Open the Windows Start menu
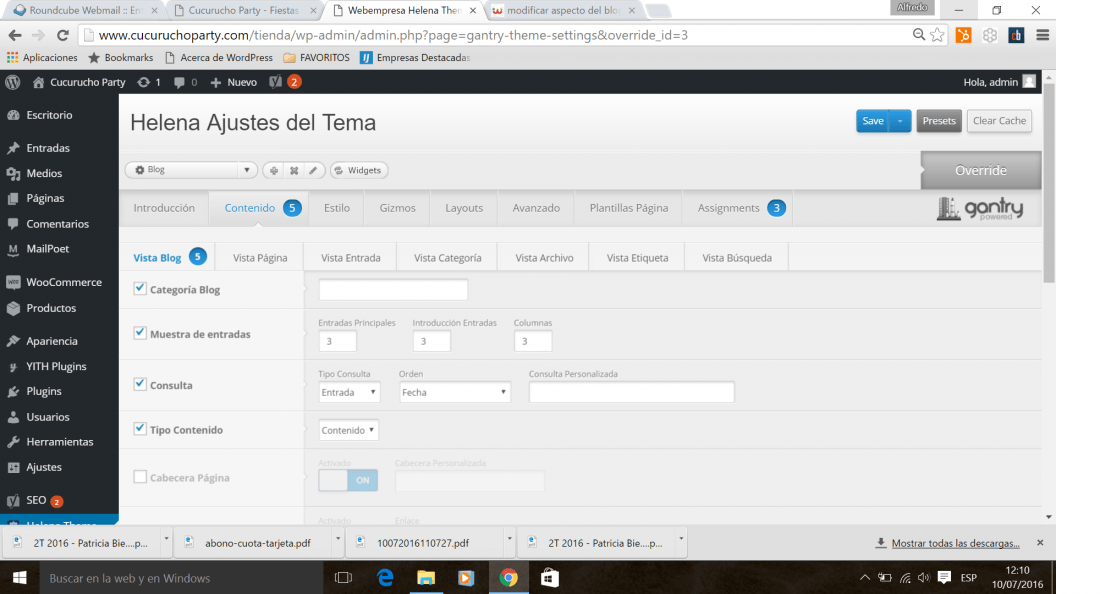1100x594 pixels. (20, 578)
